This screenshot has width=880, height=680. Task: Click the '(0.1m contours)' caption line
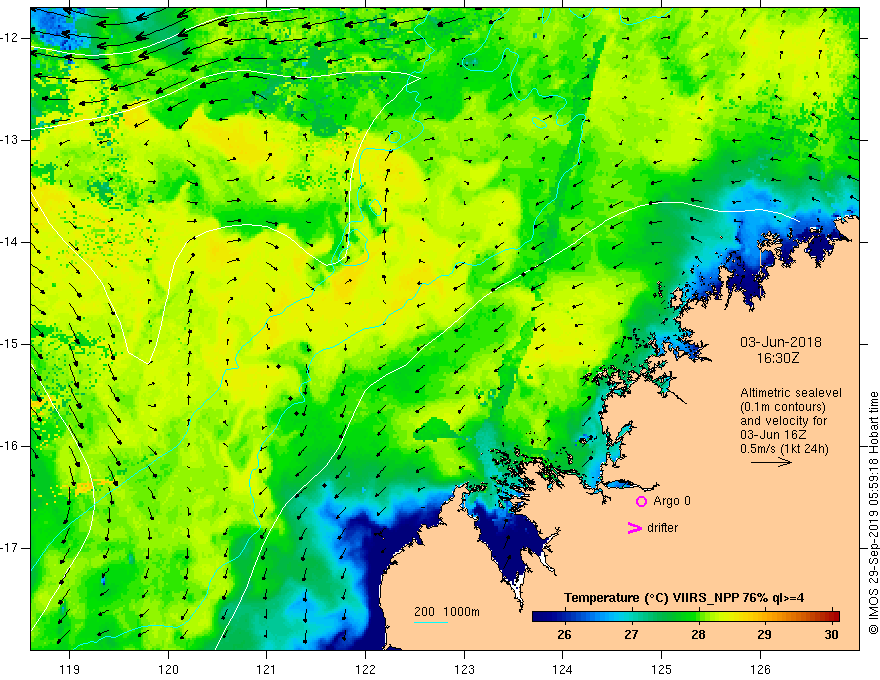click(783, 407)
